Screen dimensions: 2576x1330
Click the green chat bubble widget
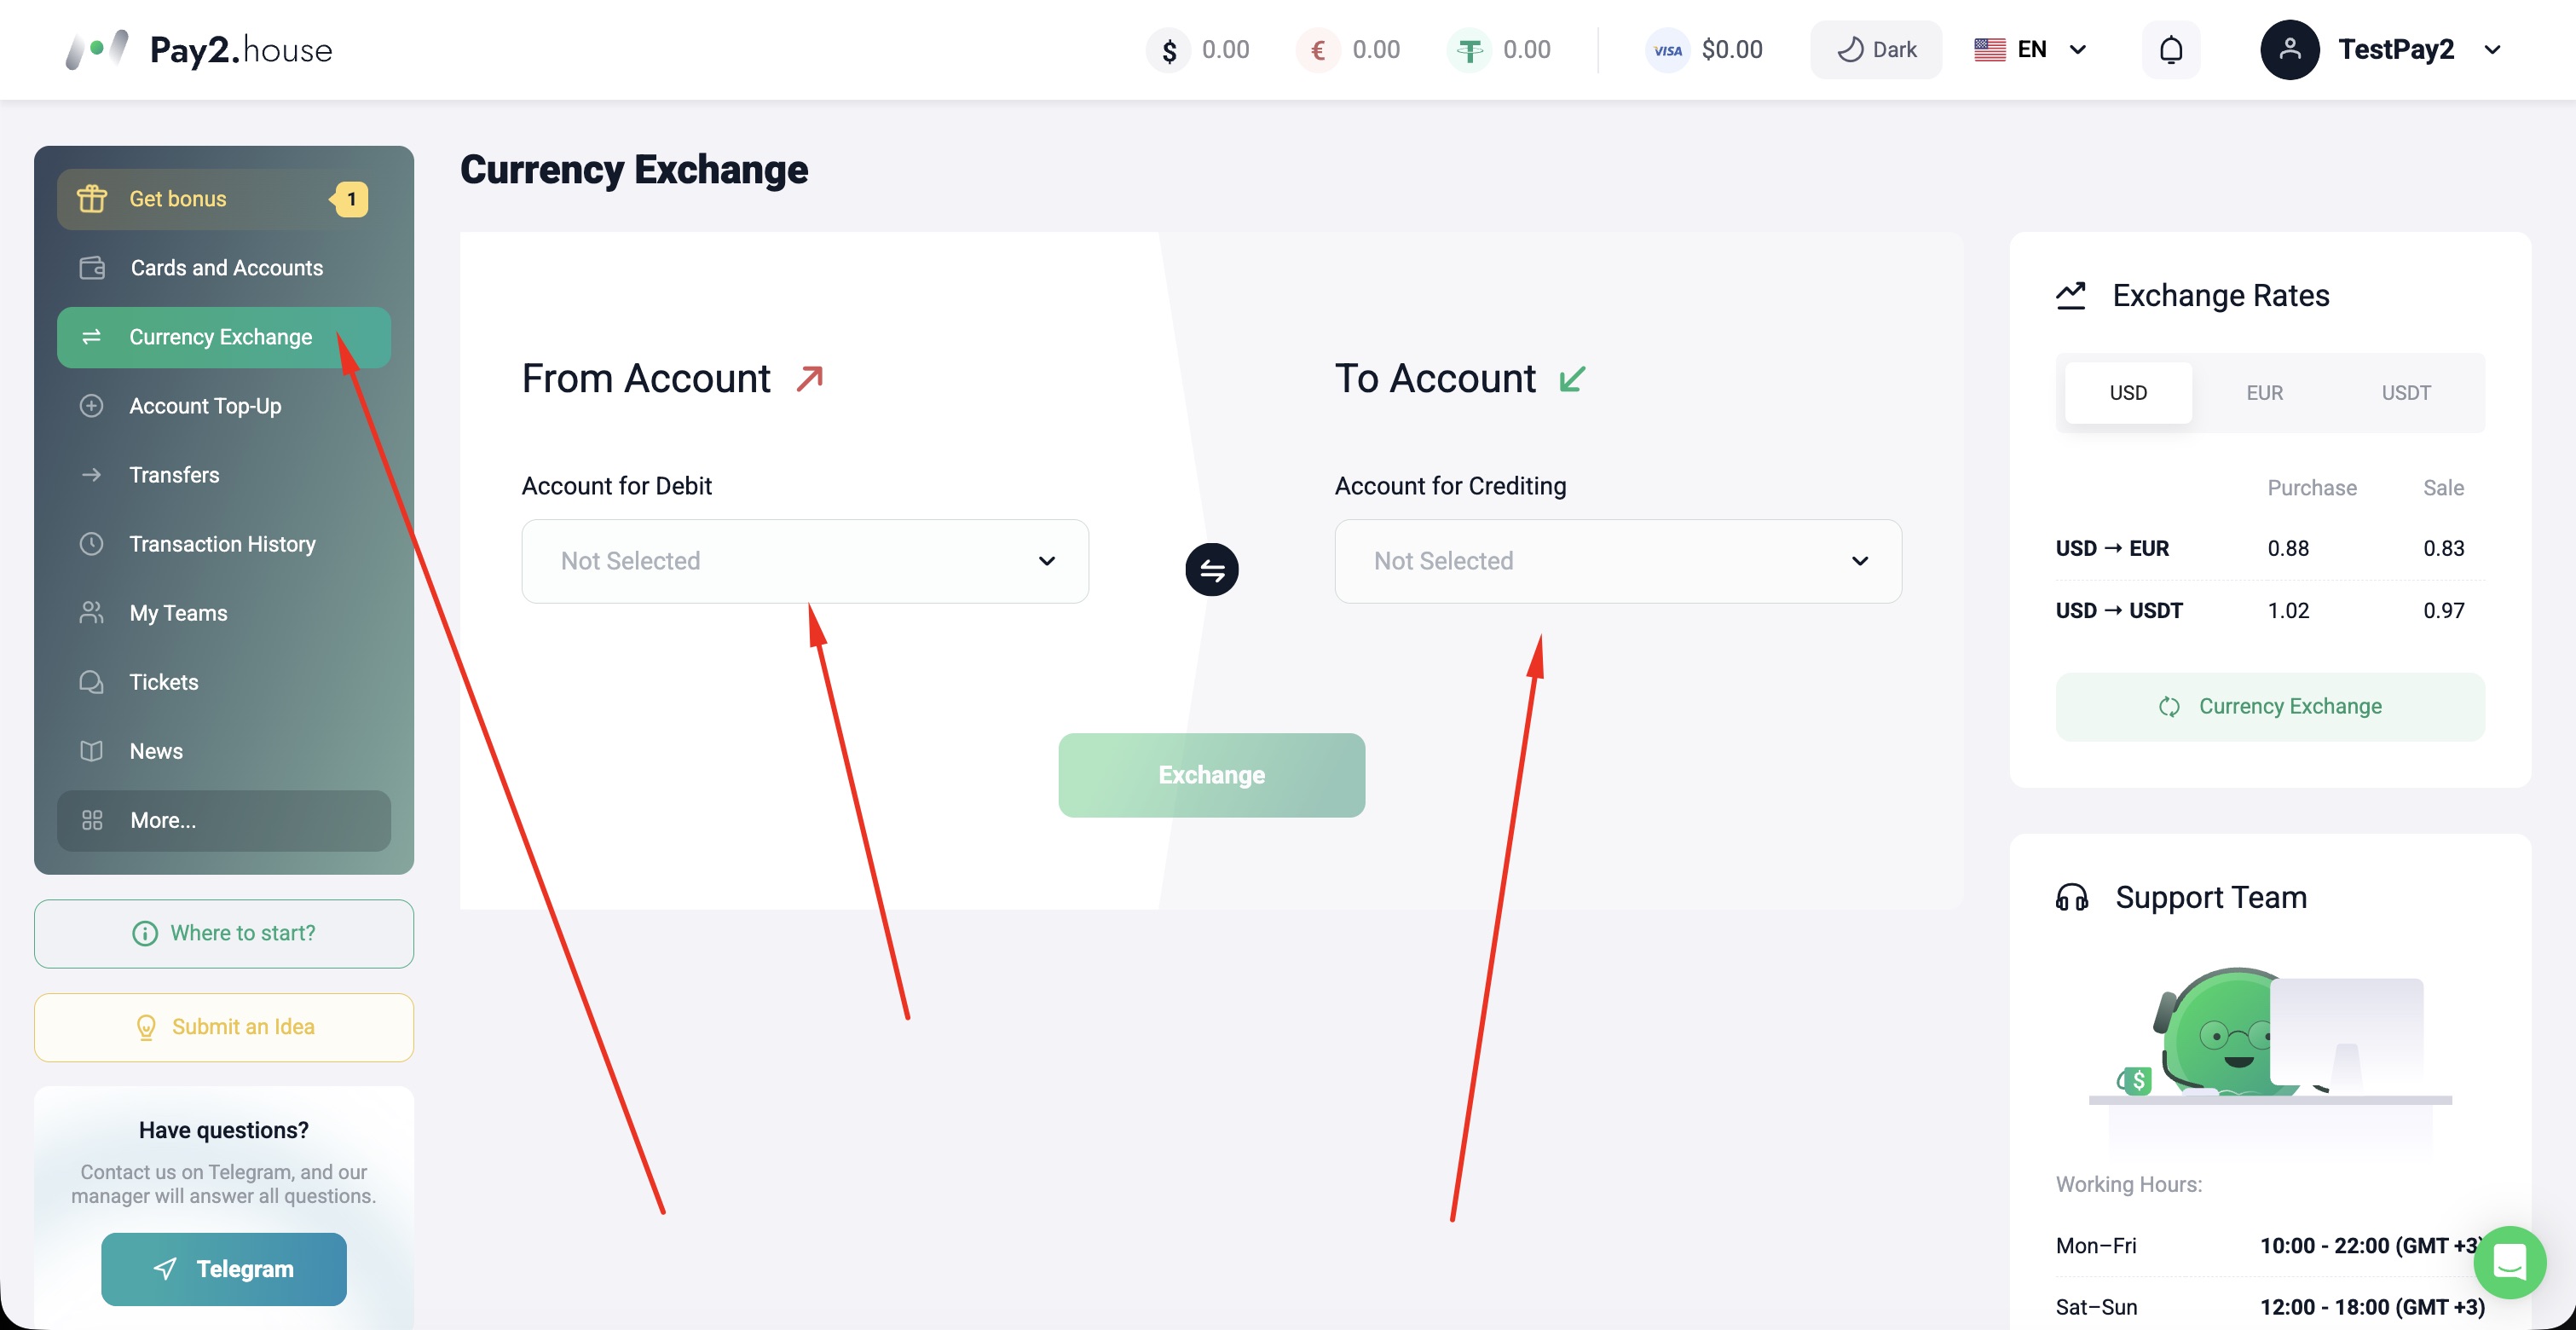pos(2509,1262)
